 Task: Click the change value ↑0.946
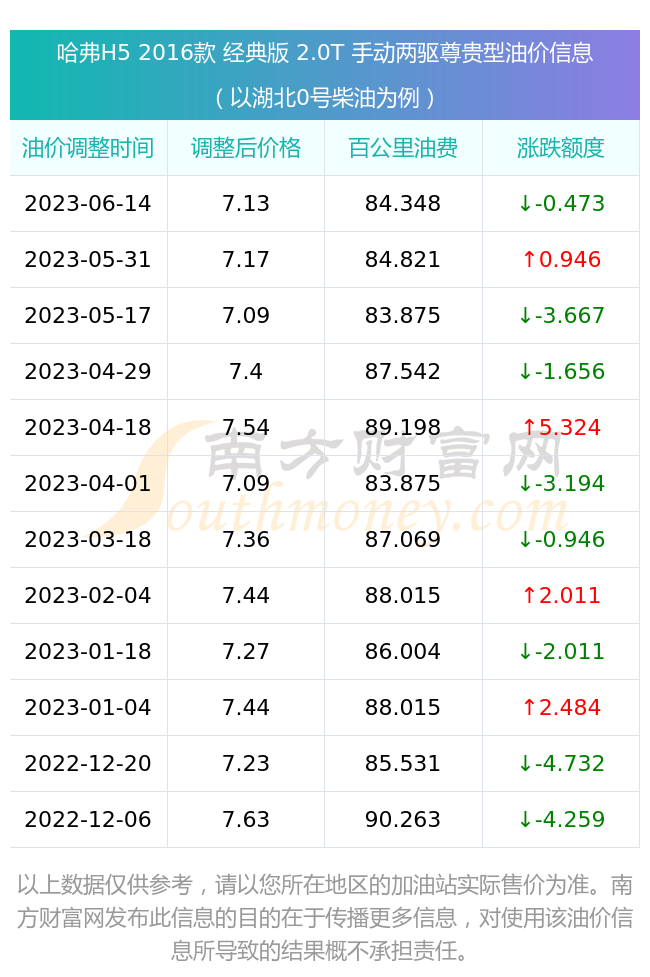[x=562, y=259]
